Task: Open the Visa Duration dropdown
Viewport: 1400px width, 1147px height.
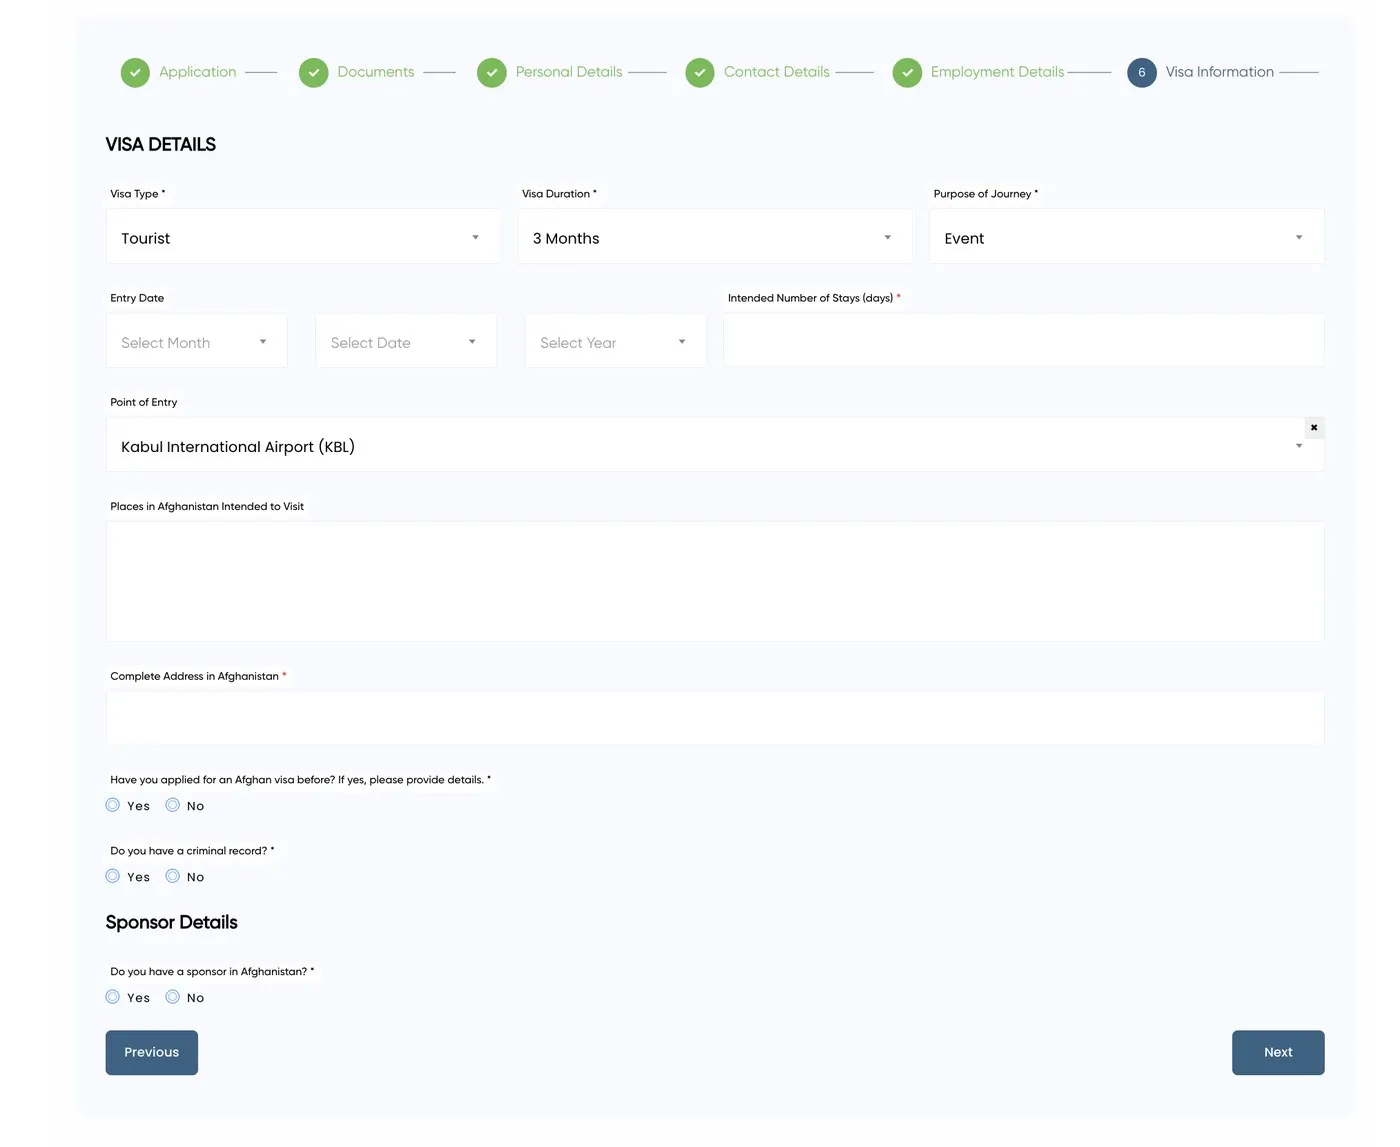Action: (x=715, y=237)
